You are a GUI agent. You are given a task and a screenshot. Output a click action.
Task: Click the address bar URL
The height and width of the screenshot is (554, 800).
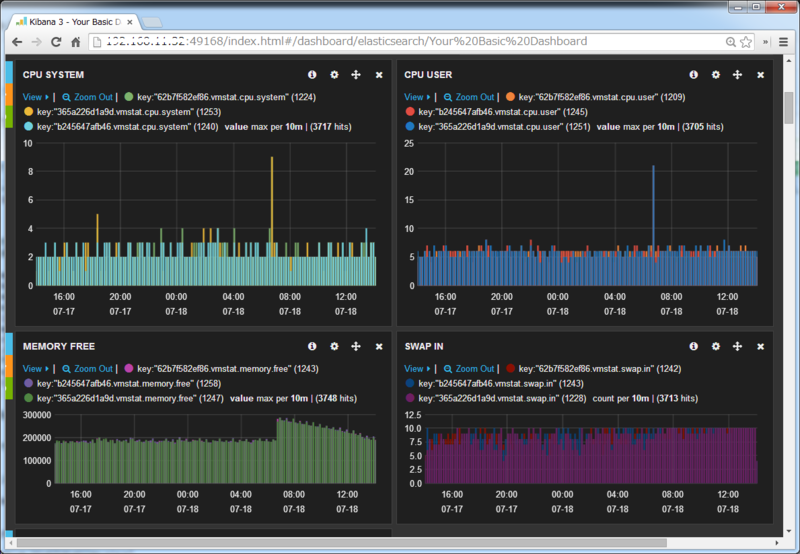347,41
